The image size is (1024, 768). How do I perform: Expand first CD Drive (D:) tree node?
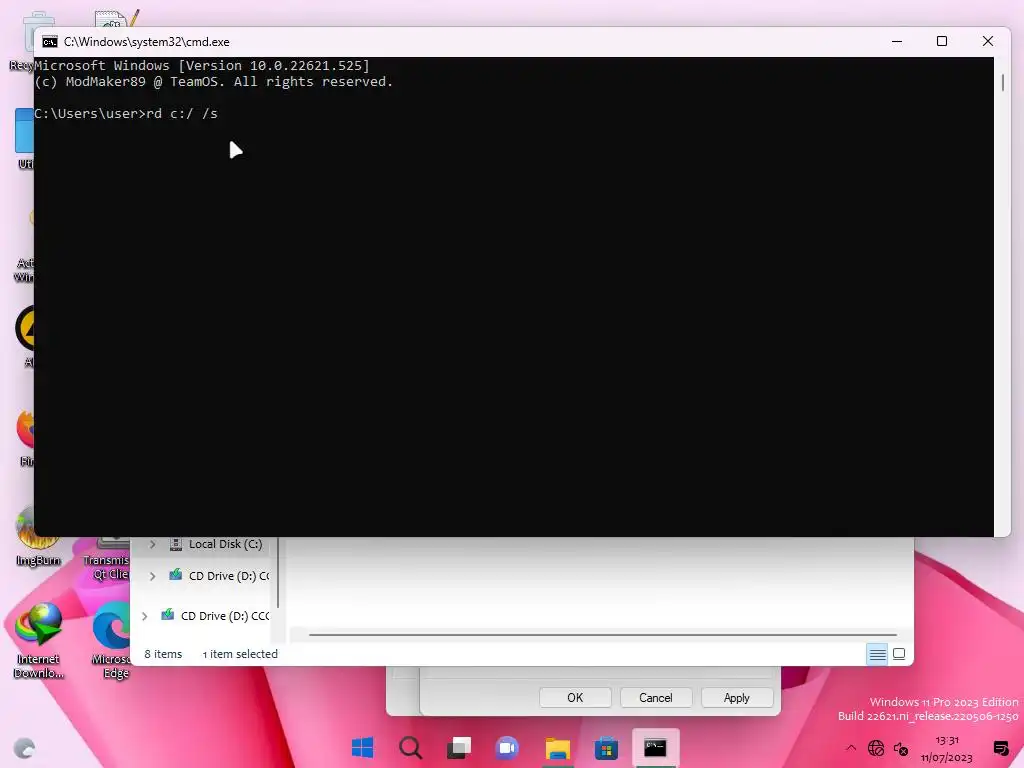tap(152, 576)
